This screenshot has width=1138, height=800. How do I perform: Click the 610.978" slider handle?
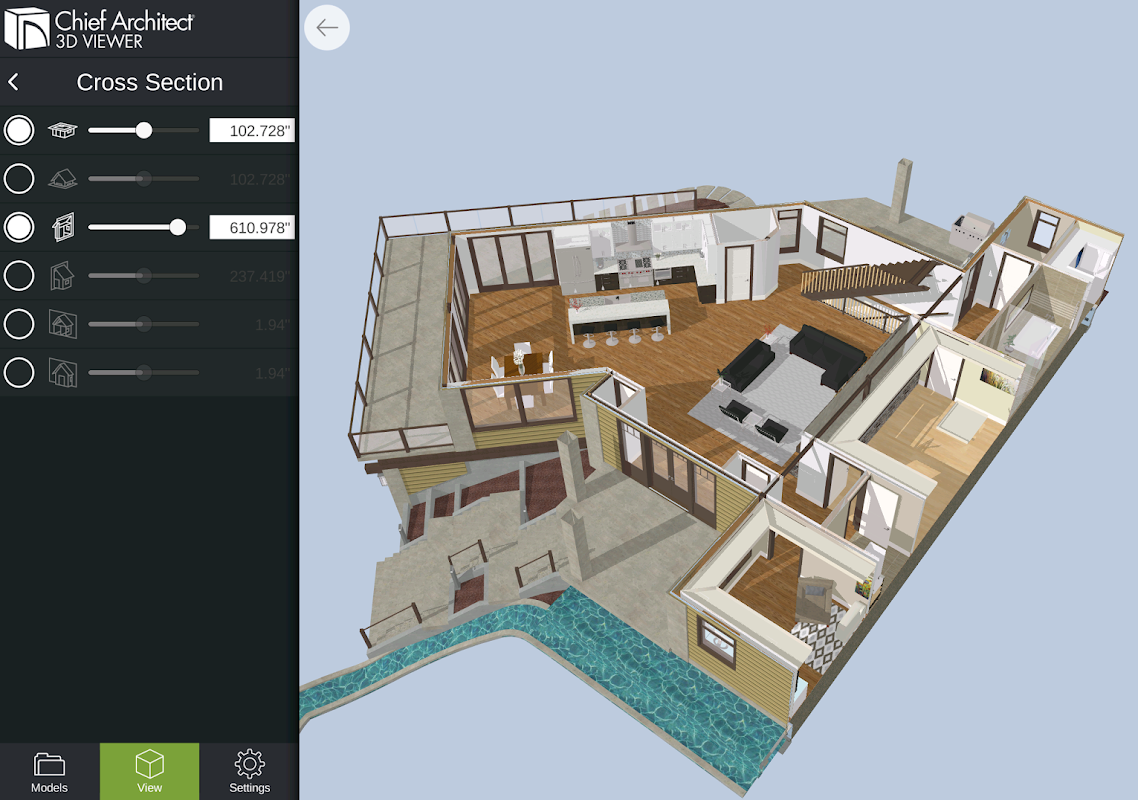178,227
